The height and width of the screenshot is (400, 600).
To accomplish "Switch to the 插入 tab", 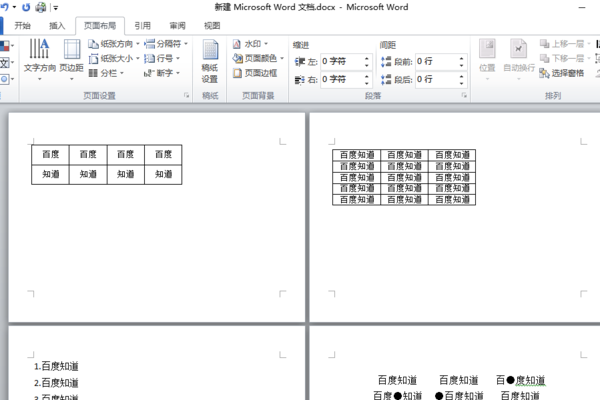I will point(57,26).
